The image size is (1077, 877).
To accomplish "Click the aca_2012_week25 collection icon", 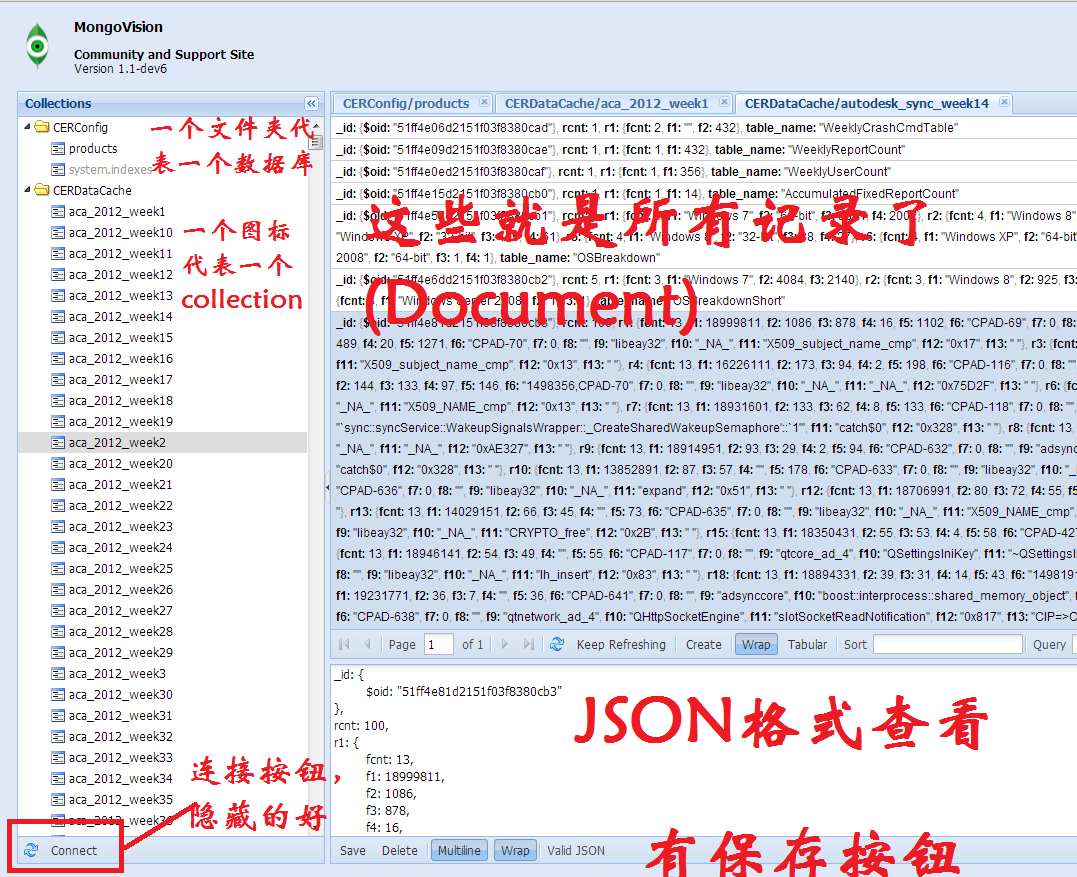I will 58,569.
